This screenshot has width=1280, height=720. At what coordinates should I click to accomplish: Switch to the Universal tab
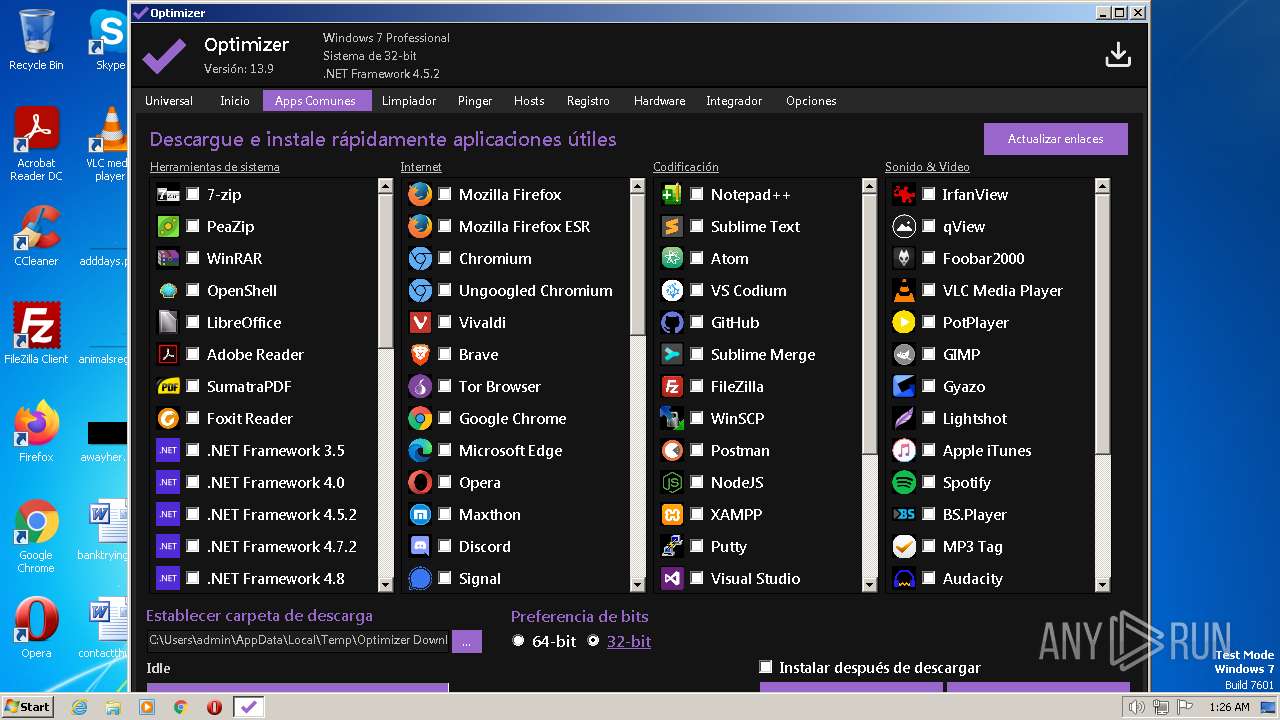click(x=169, y=101)
